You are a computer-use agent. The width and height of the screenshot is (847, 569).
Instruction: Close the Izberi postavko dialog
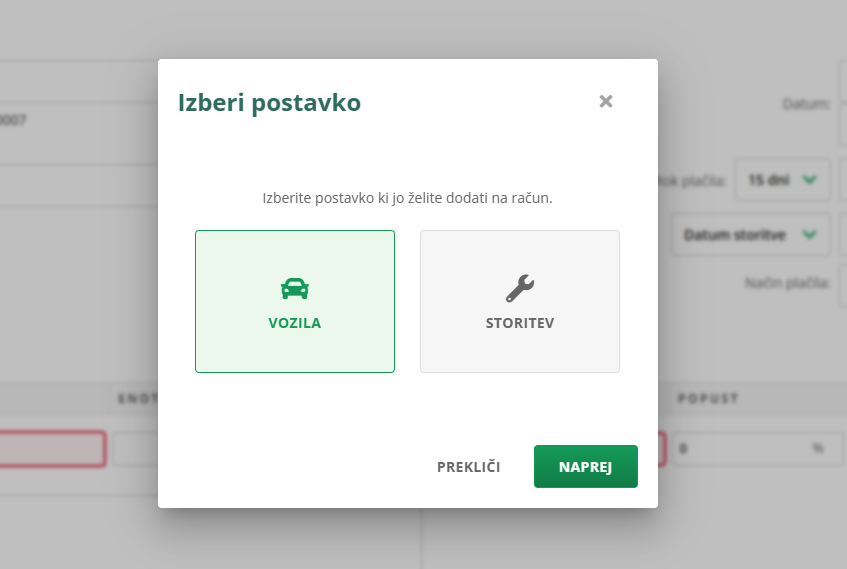point(606,101)
